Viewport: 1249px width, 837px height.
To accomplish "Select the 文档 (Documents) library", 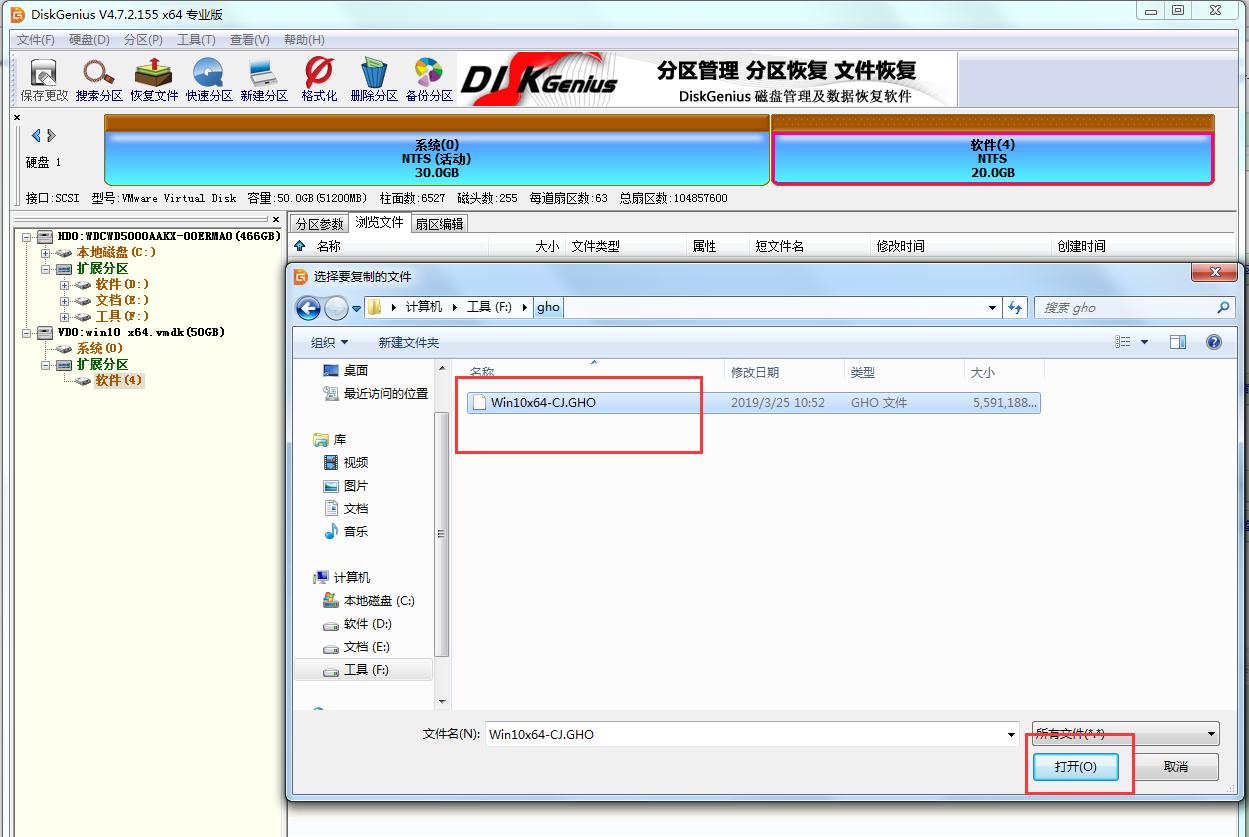I will 346,508.
